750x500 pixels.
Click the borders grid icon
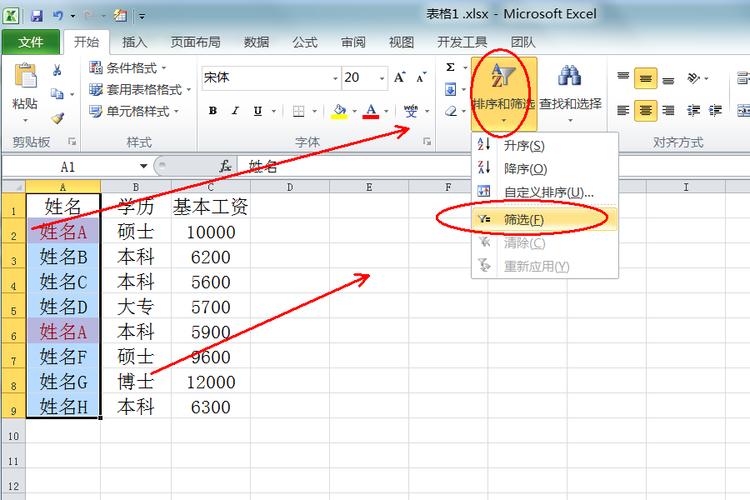[x=298, y=111]
